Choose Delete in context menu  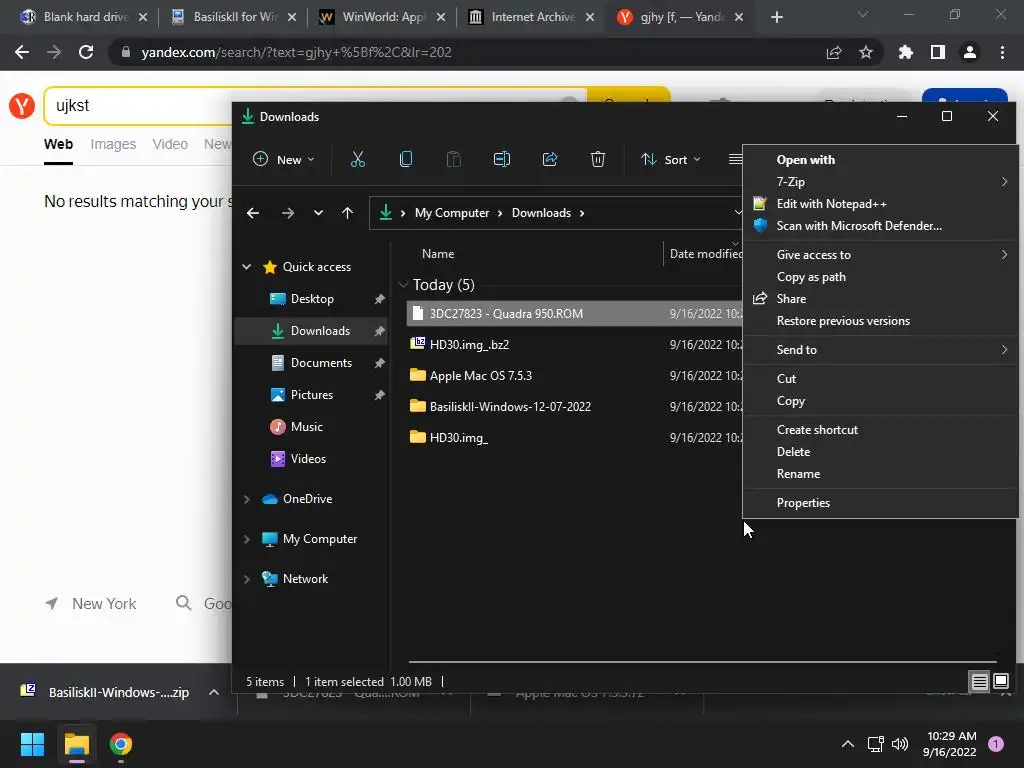pyautogui.click(x=880, y=452)
